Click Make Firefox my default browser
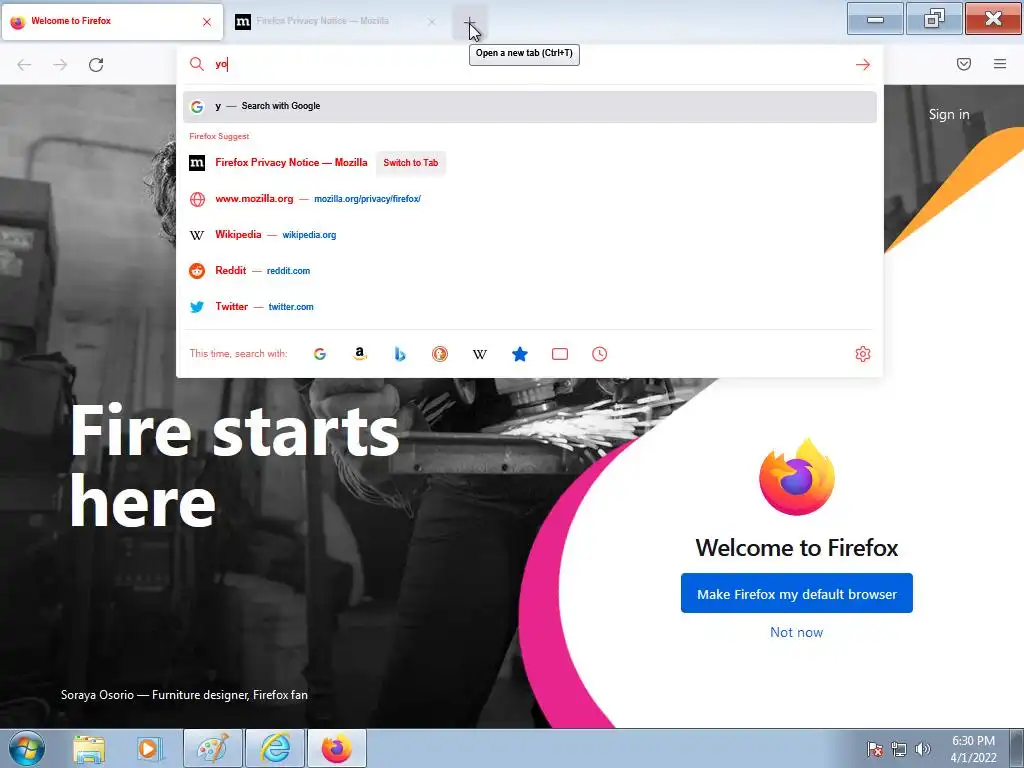Viewport: 1024px width, 768px height. click(797, 594)
